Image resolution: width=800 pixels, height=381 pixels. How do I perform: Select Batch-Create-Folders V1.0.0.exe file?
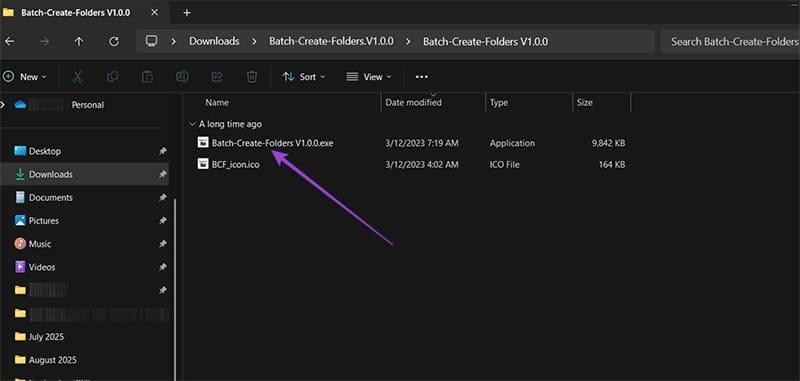pos(272,143)
